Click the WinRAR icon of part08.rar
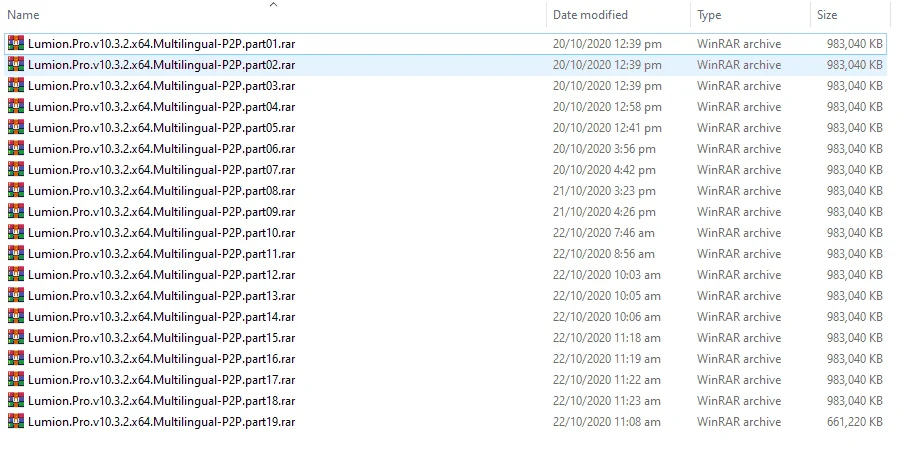Viewport: 923px width, 472px height. point(16,191)
